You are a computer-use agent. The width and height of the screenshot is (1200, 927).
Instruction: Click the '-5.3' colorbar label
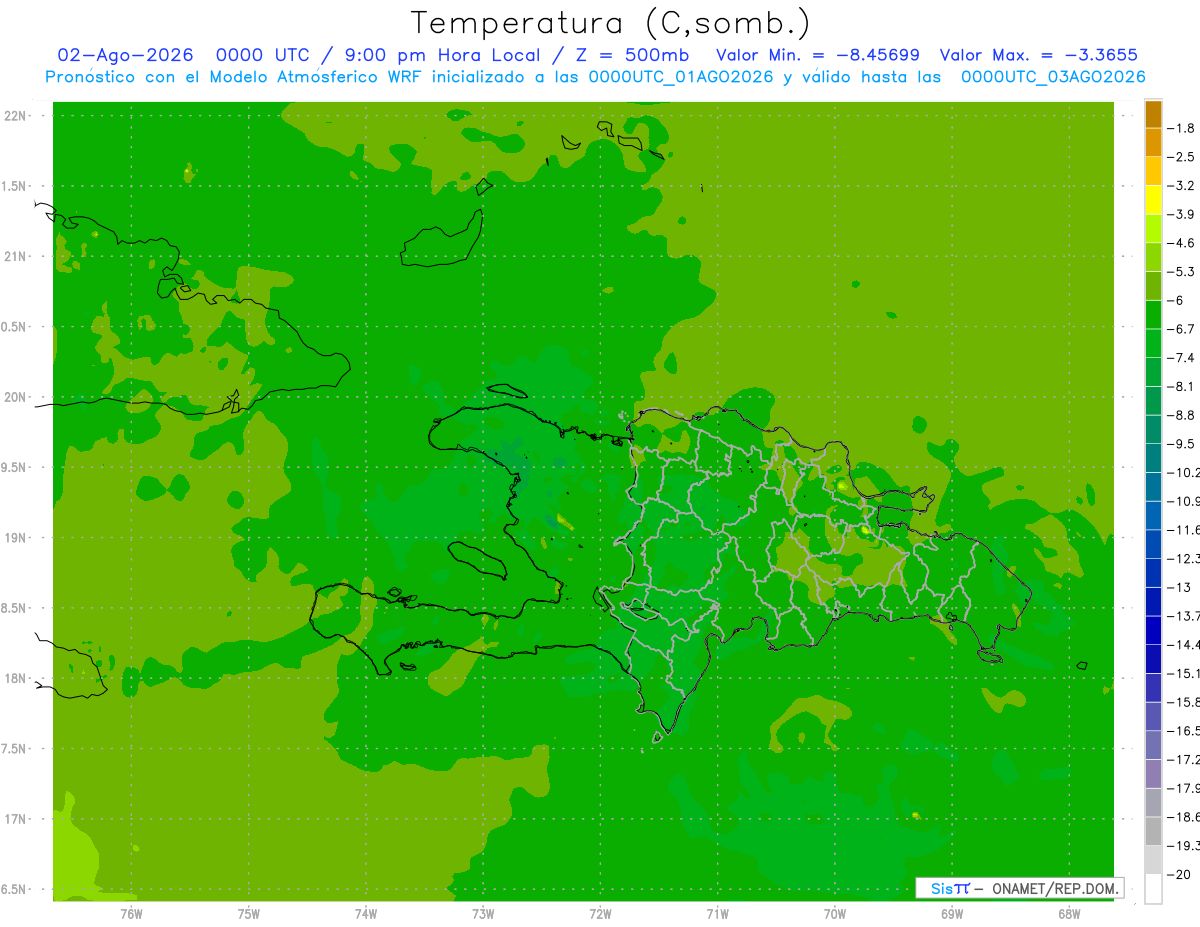click(1183, 272)
